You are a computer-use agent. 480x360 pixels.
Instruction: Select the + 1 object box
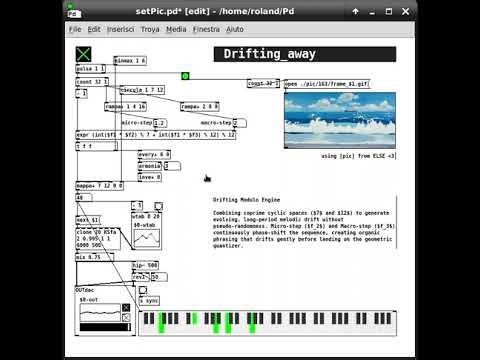82,94
